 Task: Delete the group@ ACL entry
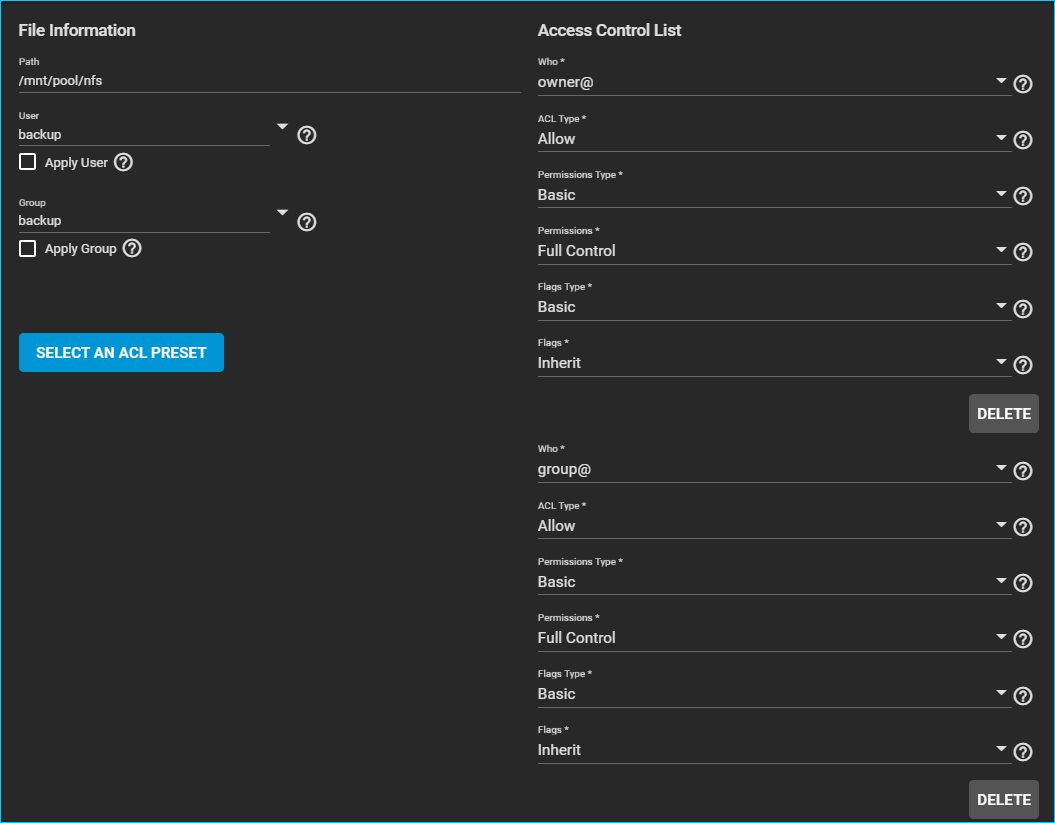1003,799
